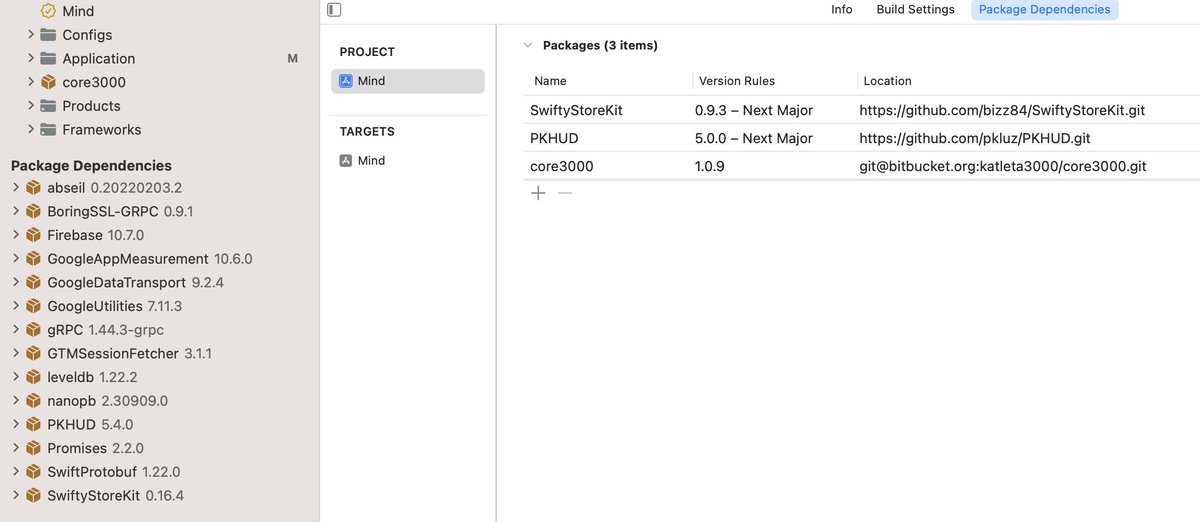The height and width of the screenshot is (522, 1200).
Task: Click the Frameworks folder icon
Action: 48,130
